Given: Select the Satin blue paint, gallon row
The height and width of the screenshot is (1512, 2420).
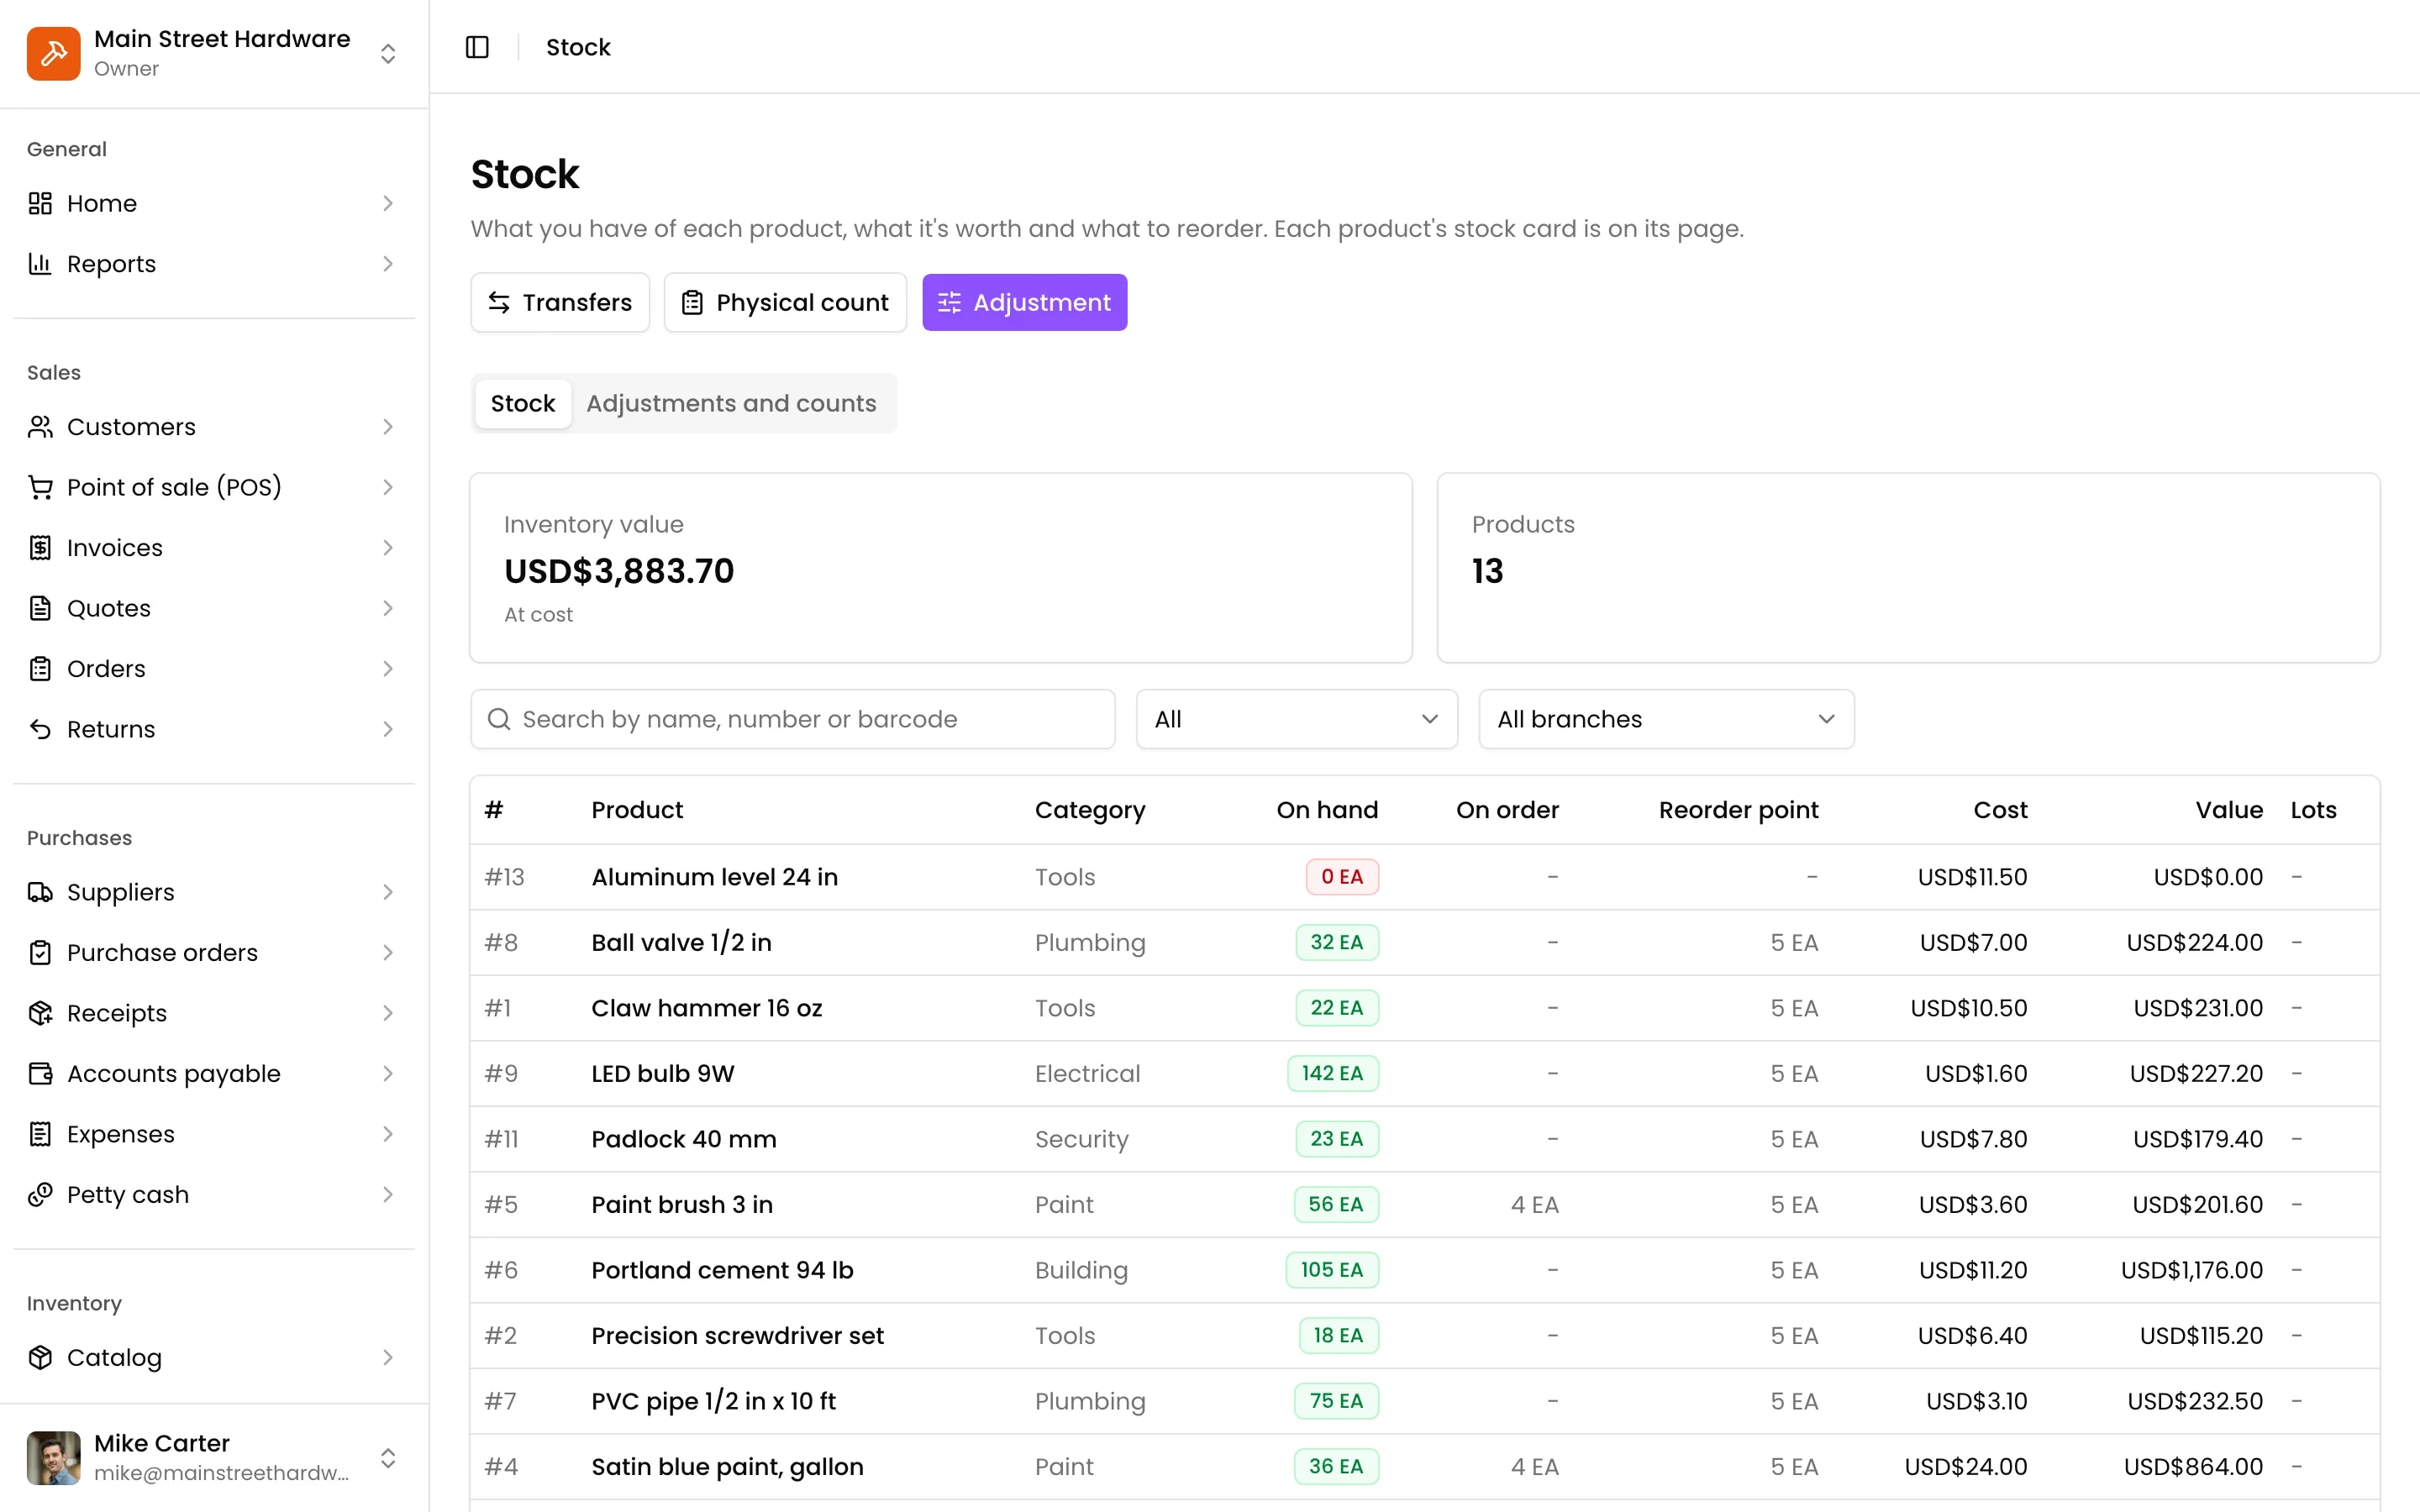Looking at the screenshot, I should [x=1424, y=1466].
